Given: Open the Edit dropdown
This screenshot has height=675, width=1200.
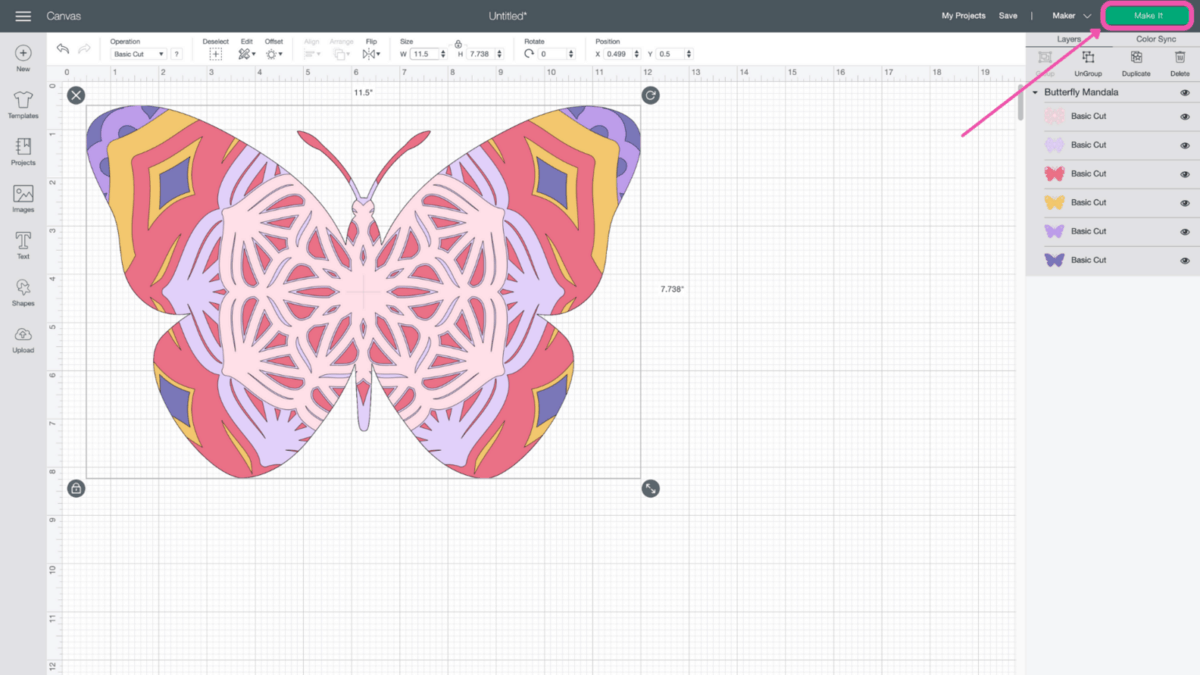Looking at the screenshot, I should [246, 54].
